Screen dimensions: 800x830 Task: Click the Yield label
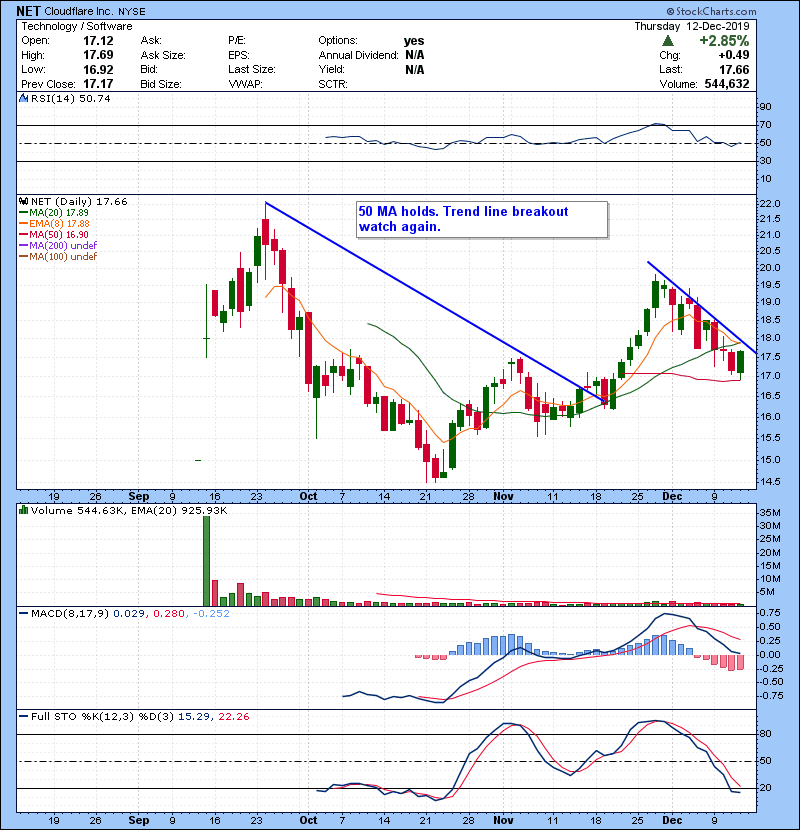[331, 69]
